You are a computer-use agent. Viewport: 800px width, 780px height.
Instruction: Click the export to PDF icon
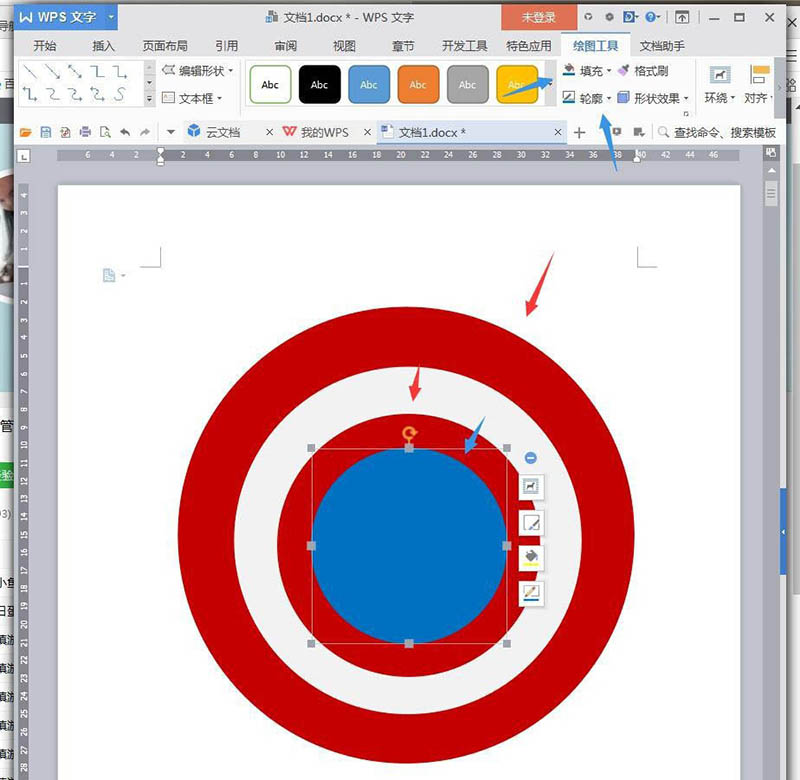pyautogui.click(x=65, y=133)
